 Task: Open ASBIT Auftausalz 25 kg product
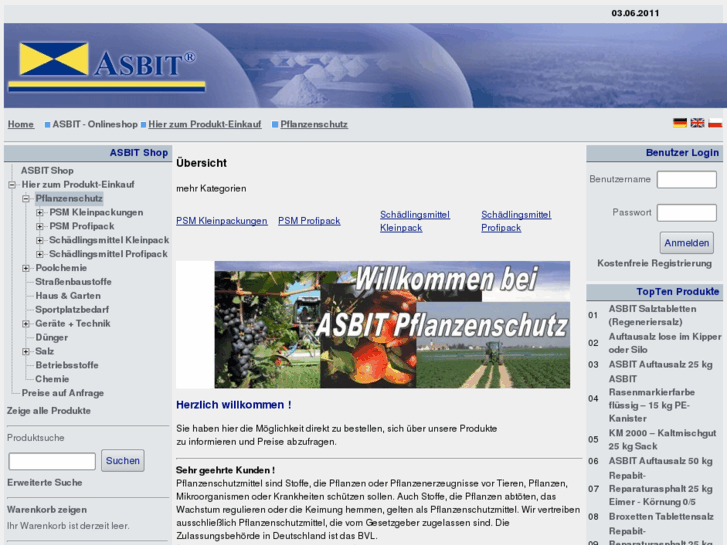[660, 365]
